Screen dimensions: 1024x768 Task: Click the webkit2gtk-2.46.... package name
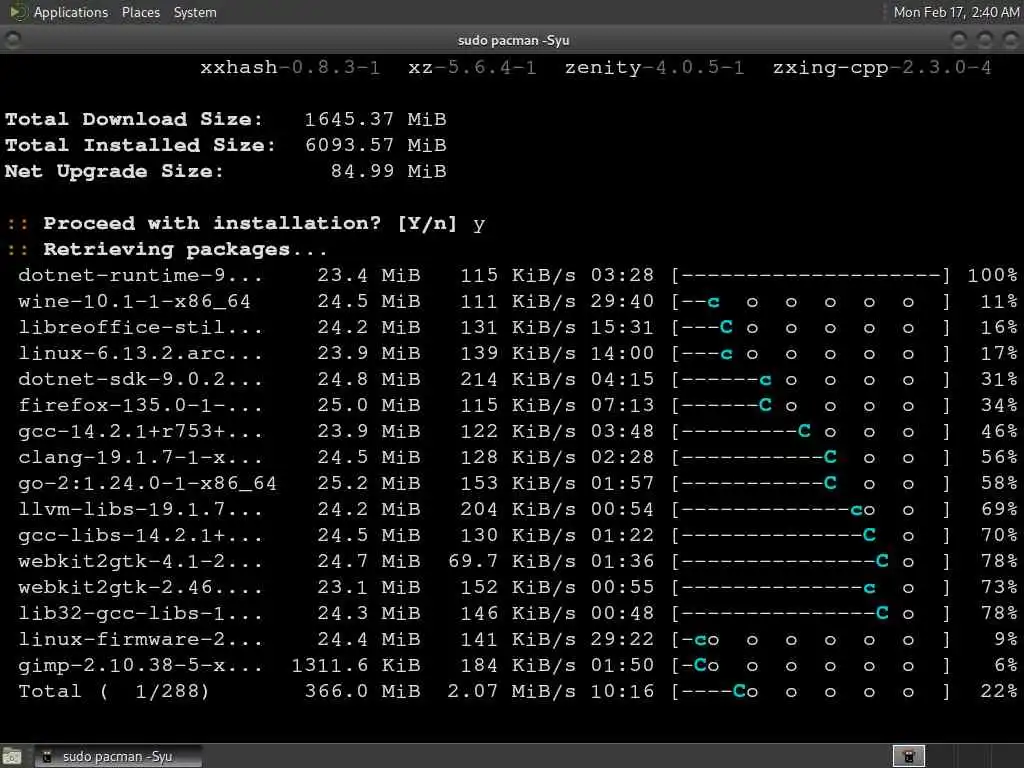click(x=140, y=588)
